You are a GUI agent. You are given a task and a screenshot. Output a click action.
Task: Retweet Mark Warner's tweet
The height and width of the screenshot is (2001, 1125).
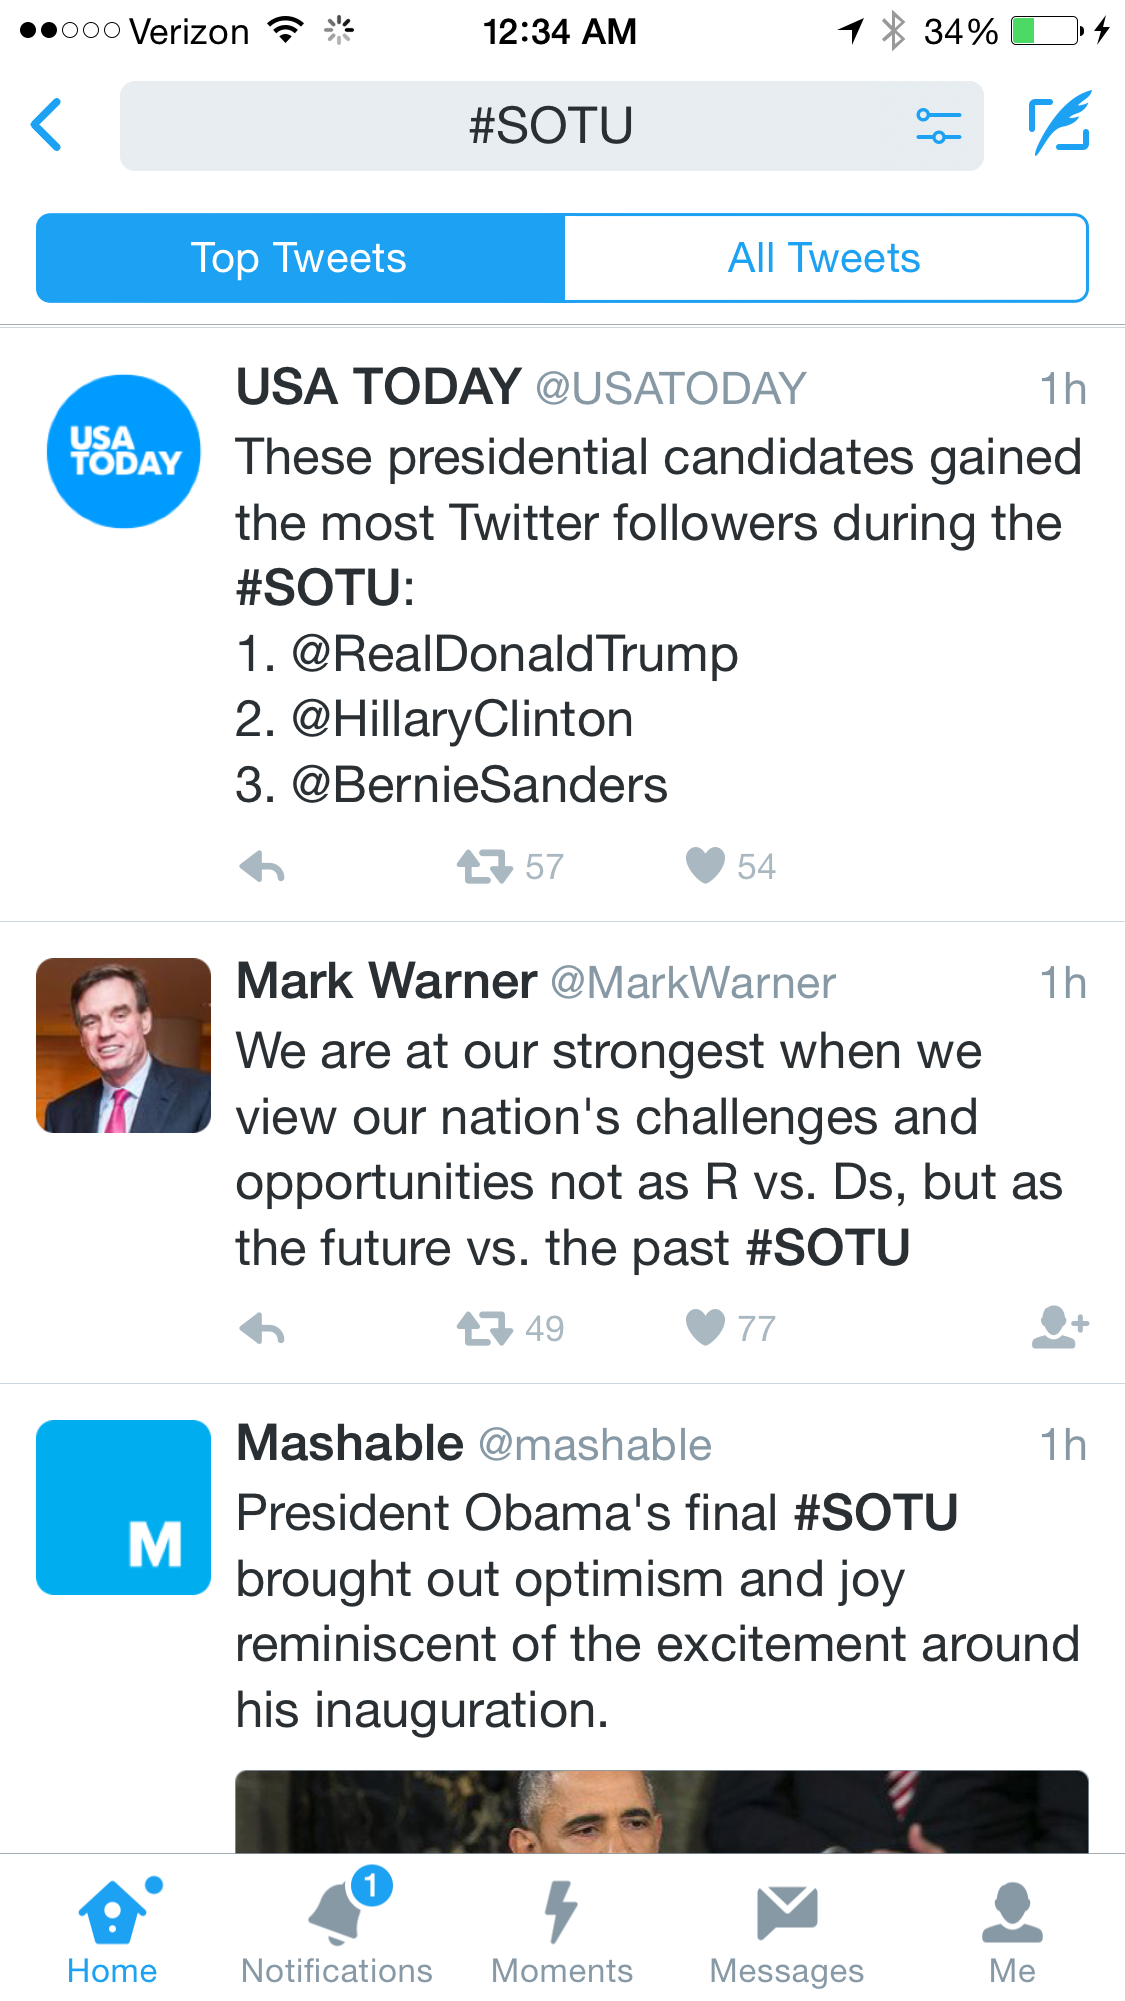pos(486,1328)
